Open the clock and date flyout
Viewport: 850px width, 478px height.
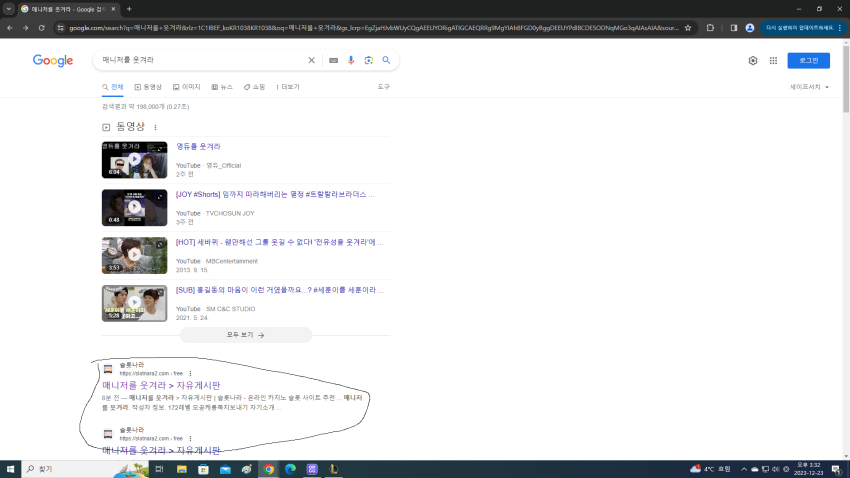(x=808, y=469)
